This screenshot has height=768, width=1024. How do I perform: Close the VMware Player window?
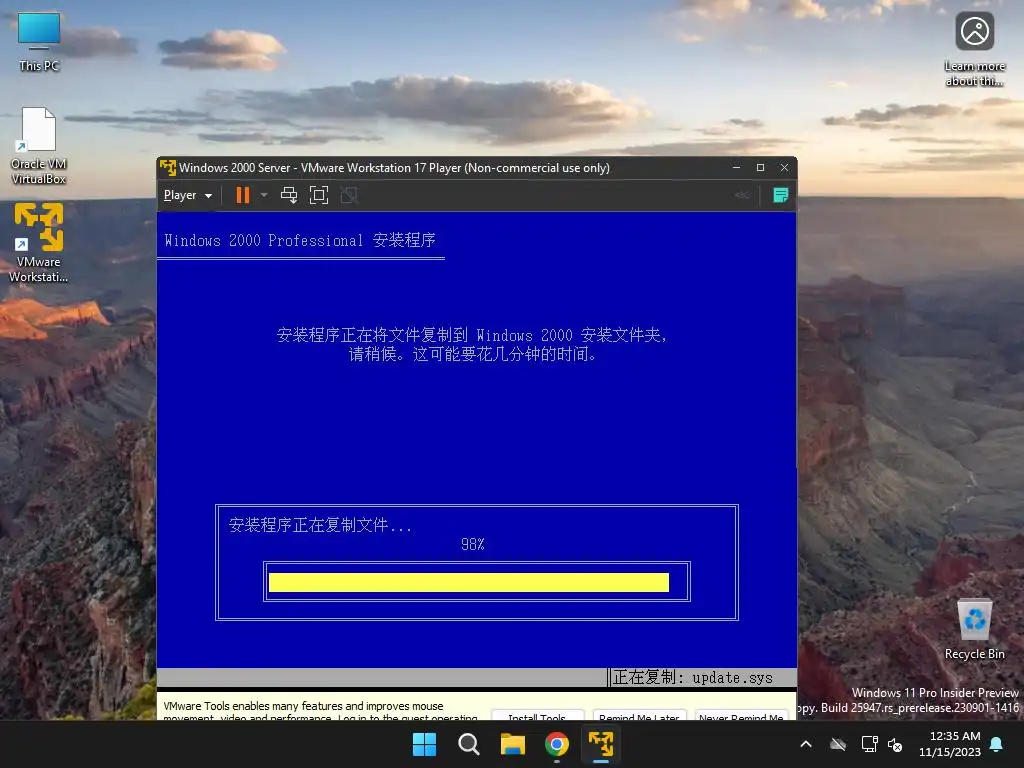[784, 168]
